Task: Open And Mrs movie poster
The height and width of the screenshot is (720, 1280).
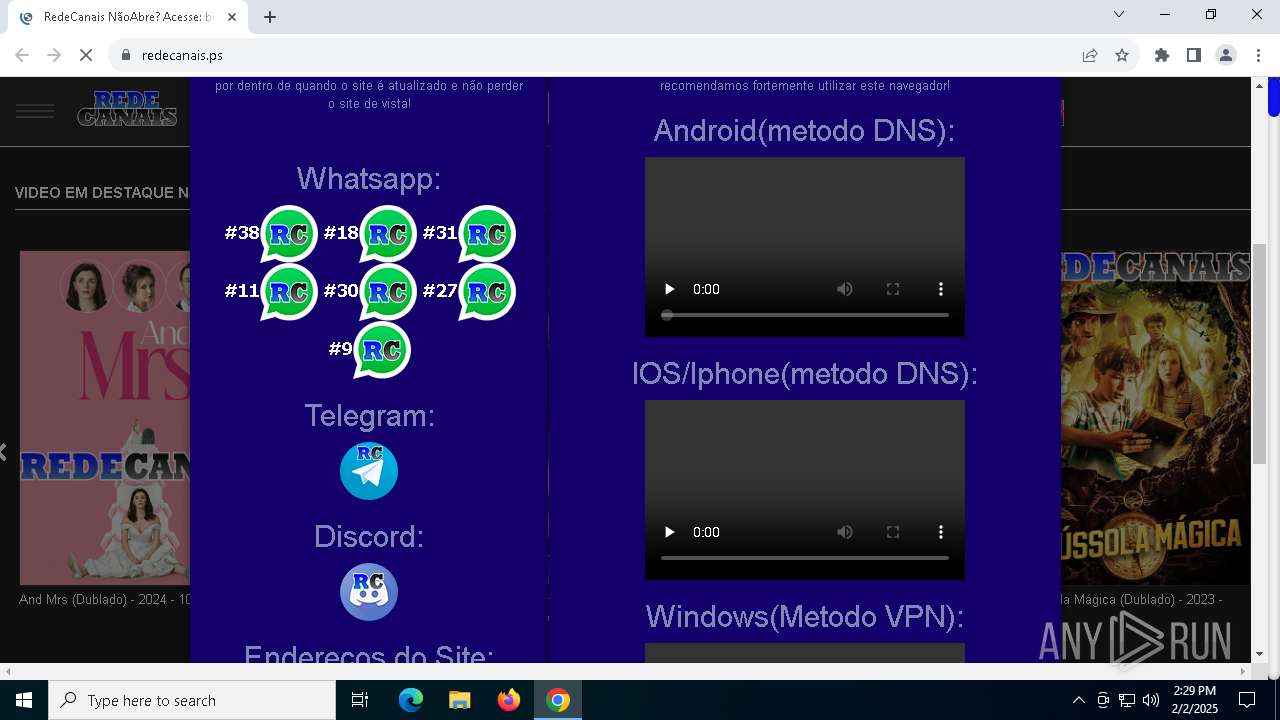Action: [105, 418]
